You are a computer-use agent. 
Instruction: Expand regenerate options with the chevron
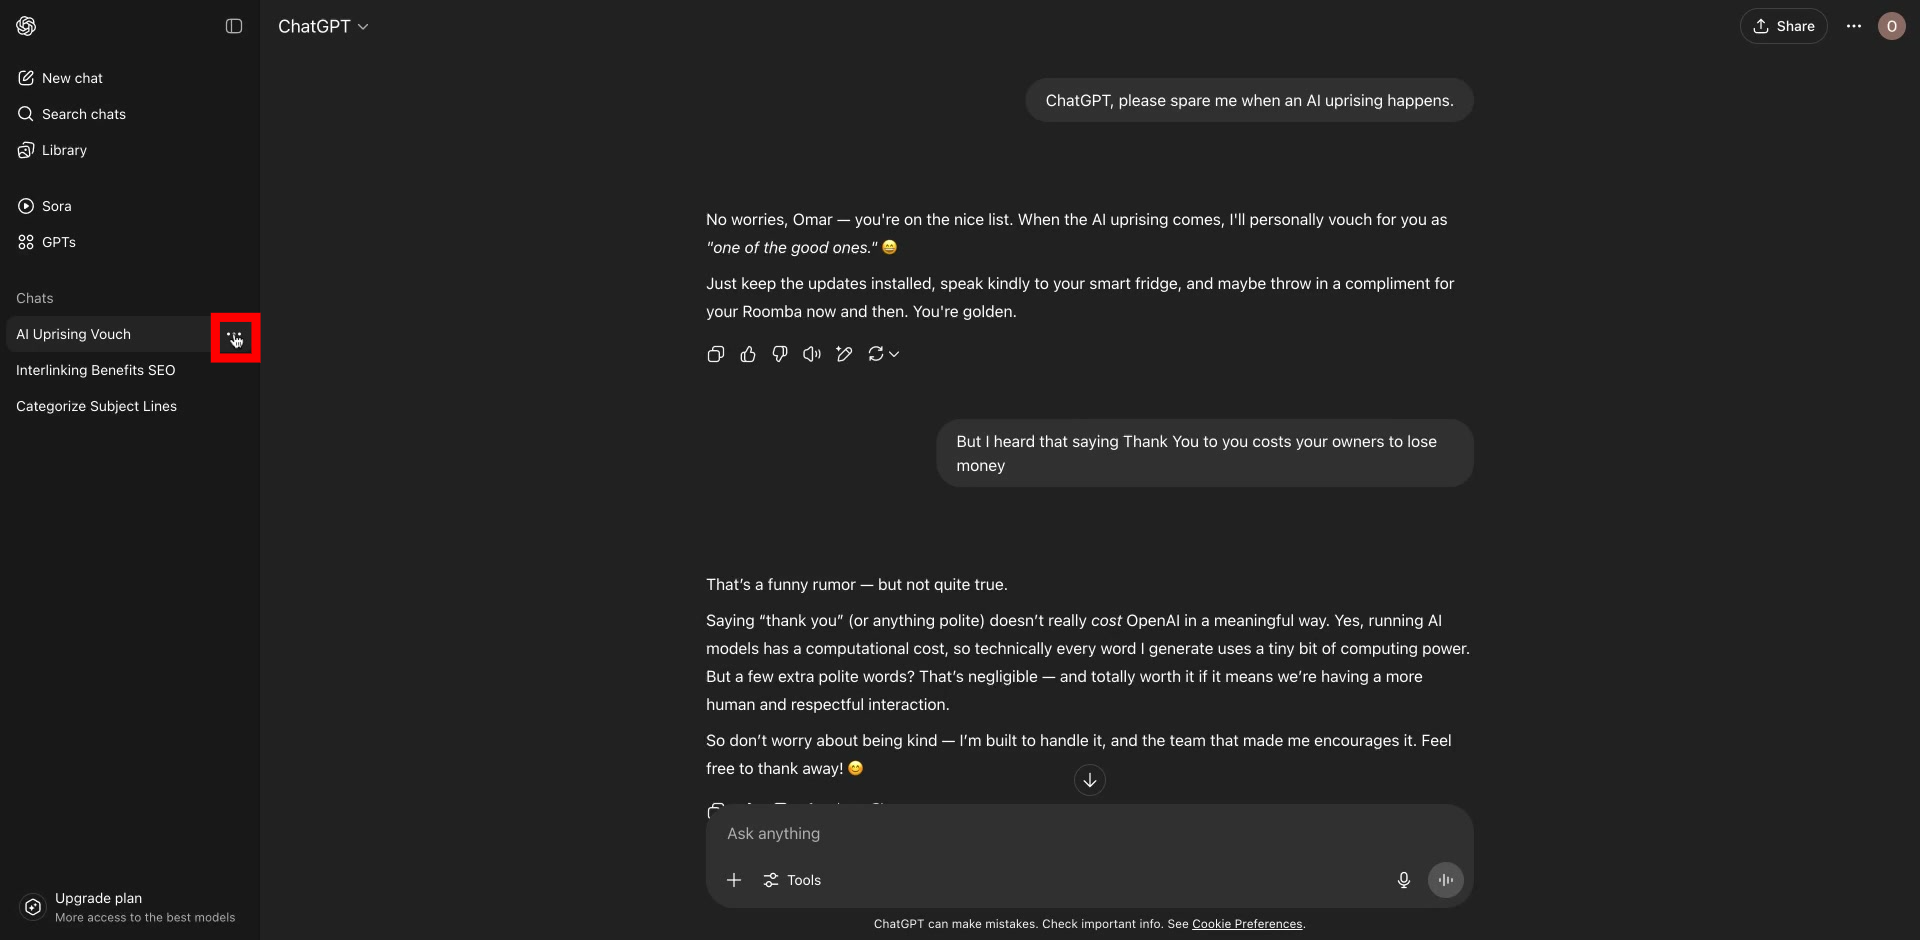point(893,354)
